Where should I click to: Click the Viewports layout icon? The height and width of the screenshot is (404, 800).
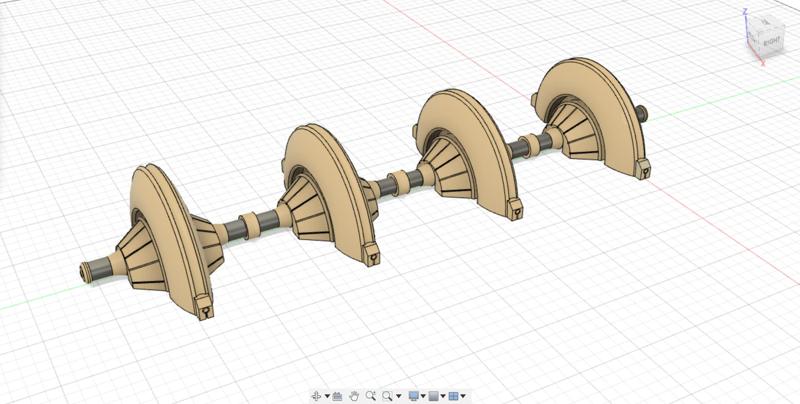coord(454,396)
